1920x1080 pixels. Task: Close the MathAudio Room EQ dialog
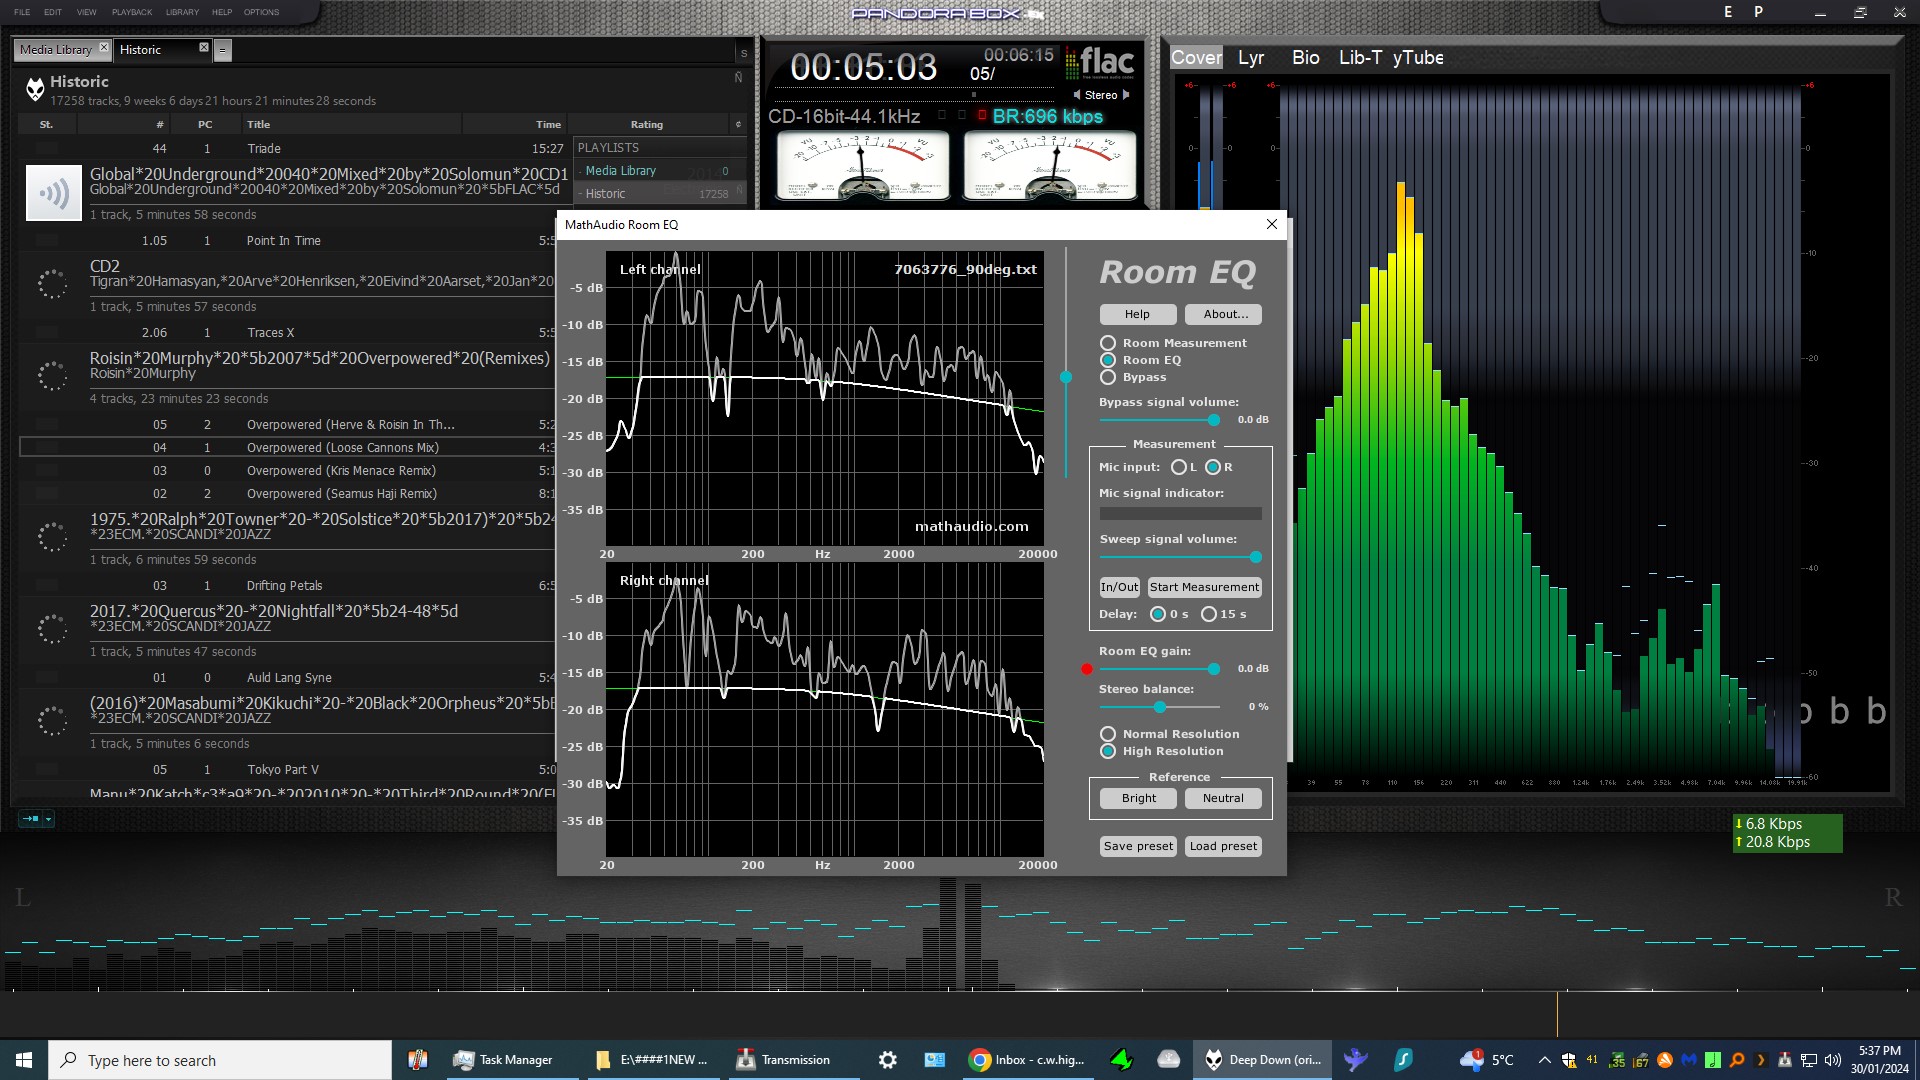pyautogui.click(x=1271, y=224)
